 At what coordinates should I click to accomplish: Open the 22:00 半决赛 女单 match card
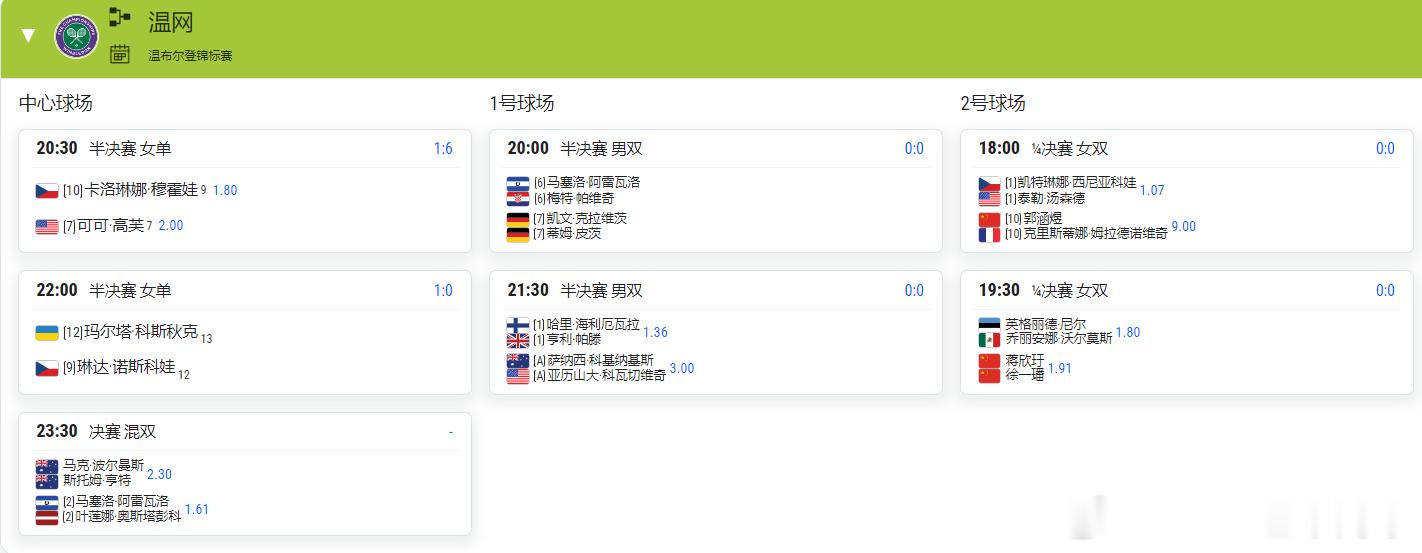pos(245,332)
